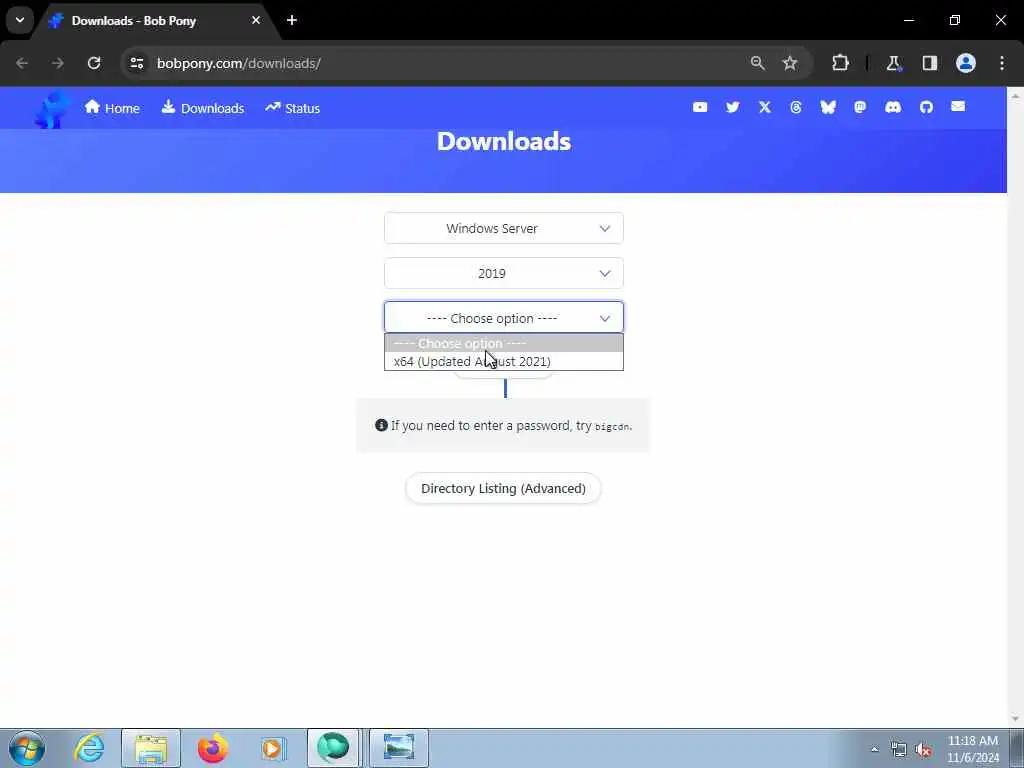
Task: Open Chrome Labs flask icon
Action: [x=893, y=63]
